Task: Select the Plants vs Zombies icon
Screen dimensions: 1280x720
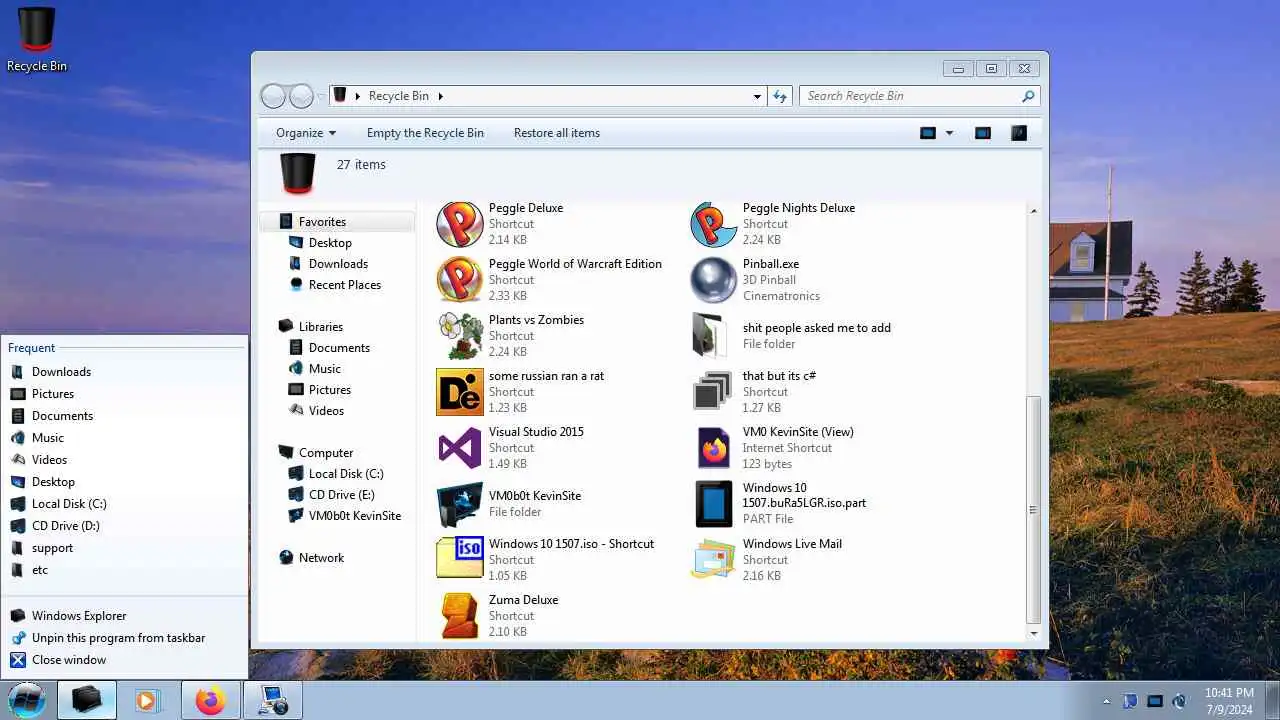Action: point(460,336)
